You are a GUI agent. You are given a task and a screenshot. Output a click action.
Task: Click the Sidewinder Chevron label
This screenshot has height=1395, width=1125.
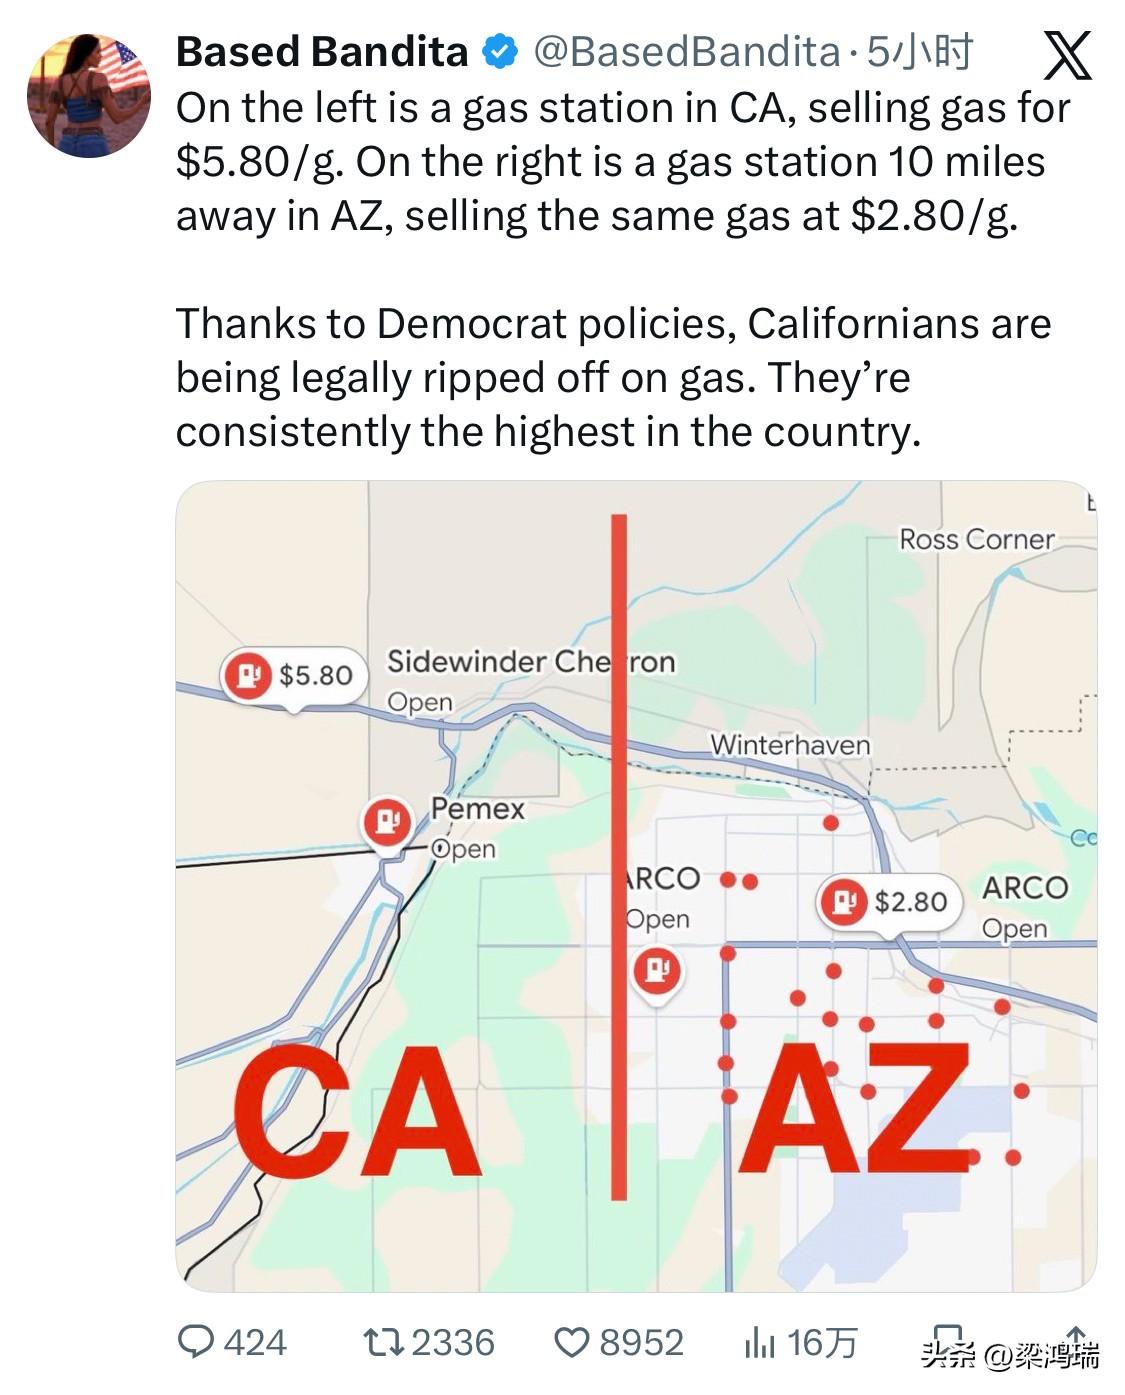point(530,662)
